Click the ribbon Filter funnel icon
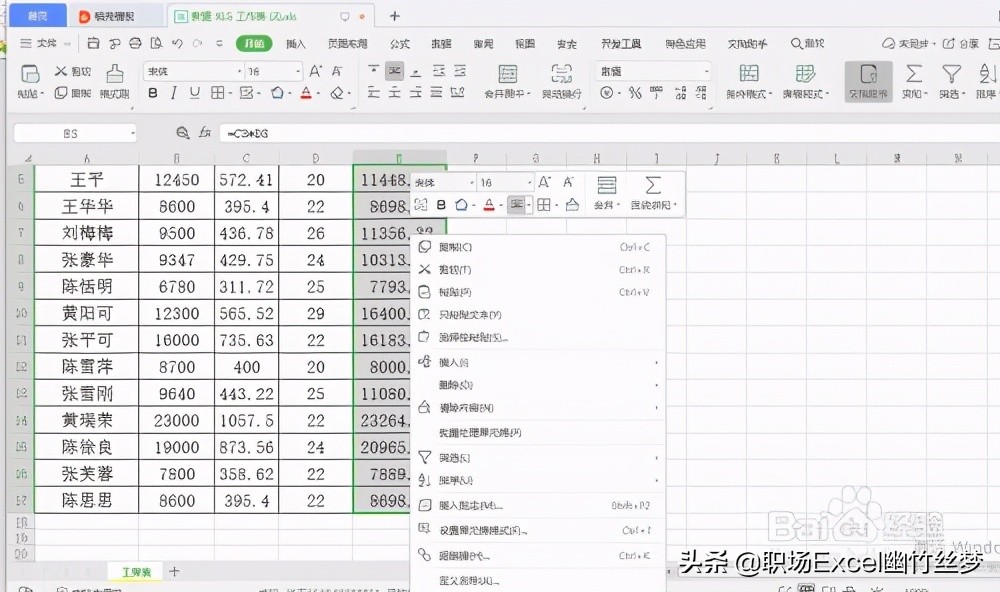 click(952, 74)
